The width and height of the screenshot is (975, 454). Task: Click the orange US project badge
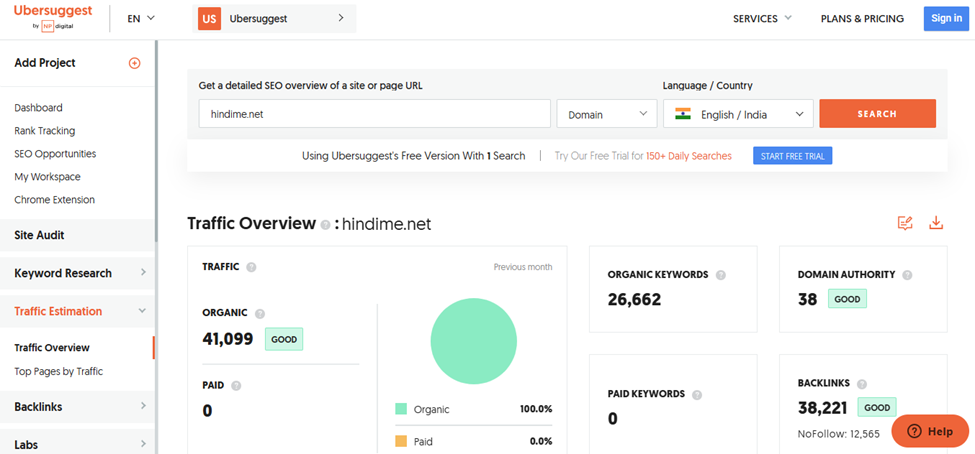pos(210,19)
